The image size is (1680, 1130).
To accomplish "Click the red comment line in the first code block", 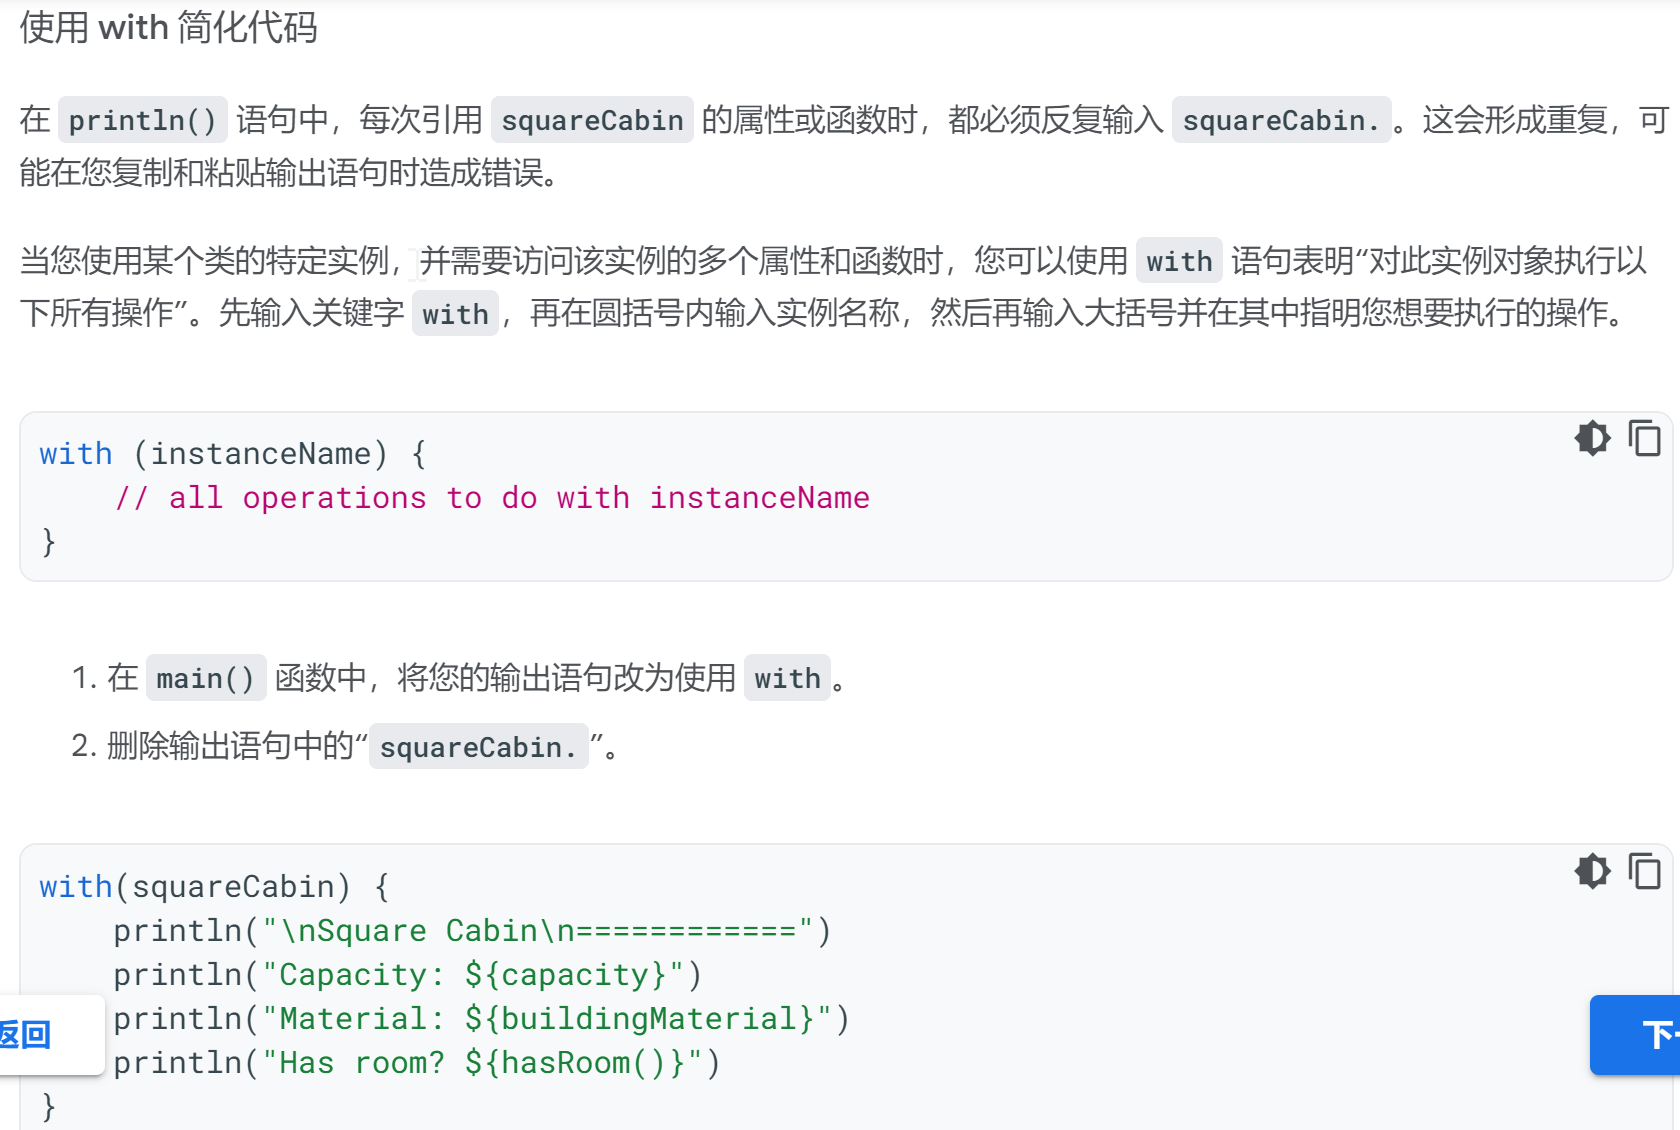I will pos(492,498).
